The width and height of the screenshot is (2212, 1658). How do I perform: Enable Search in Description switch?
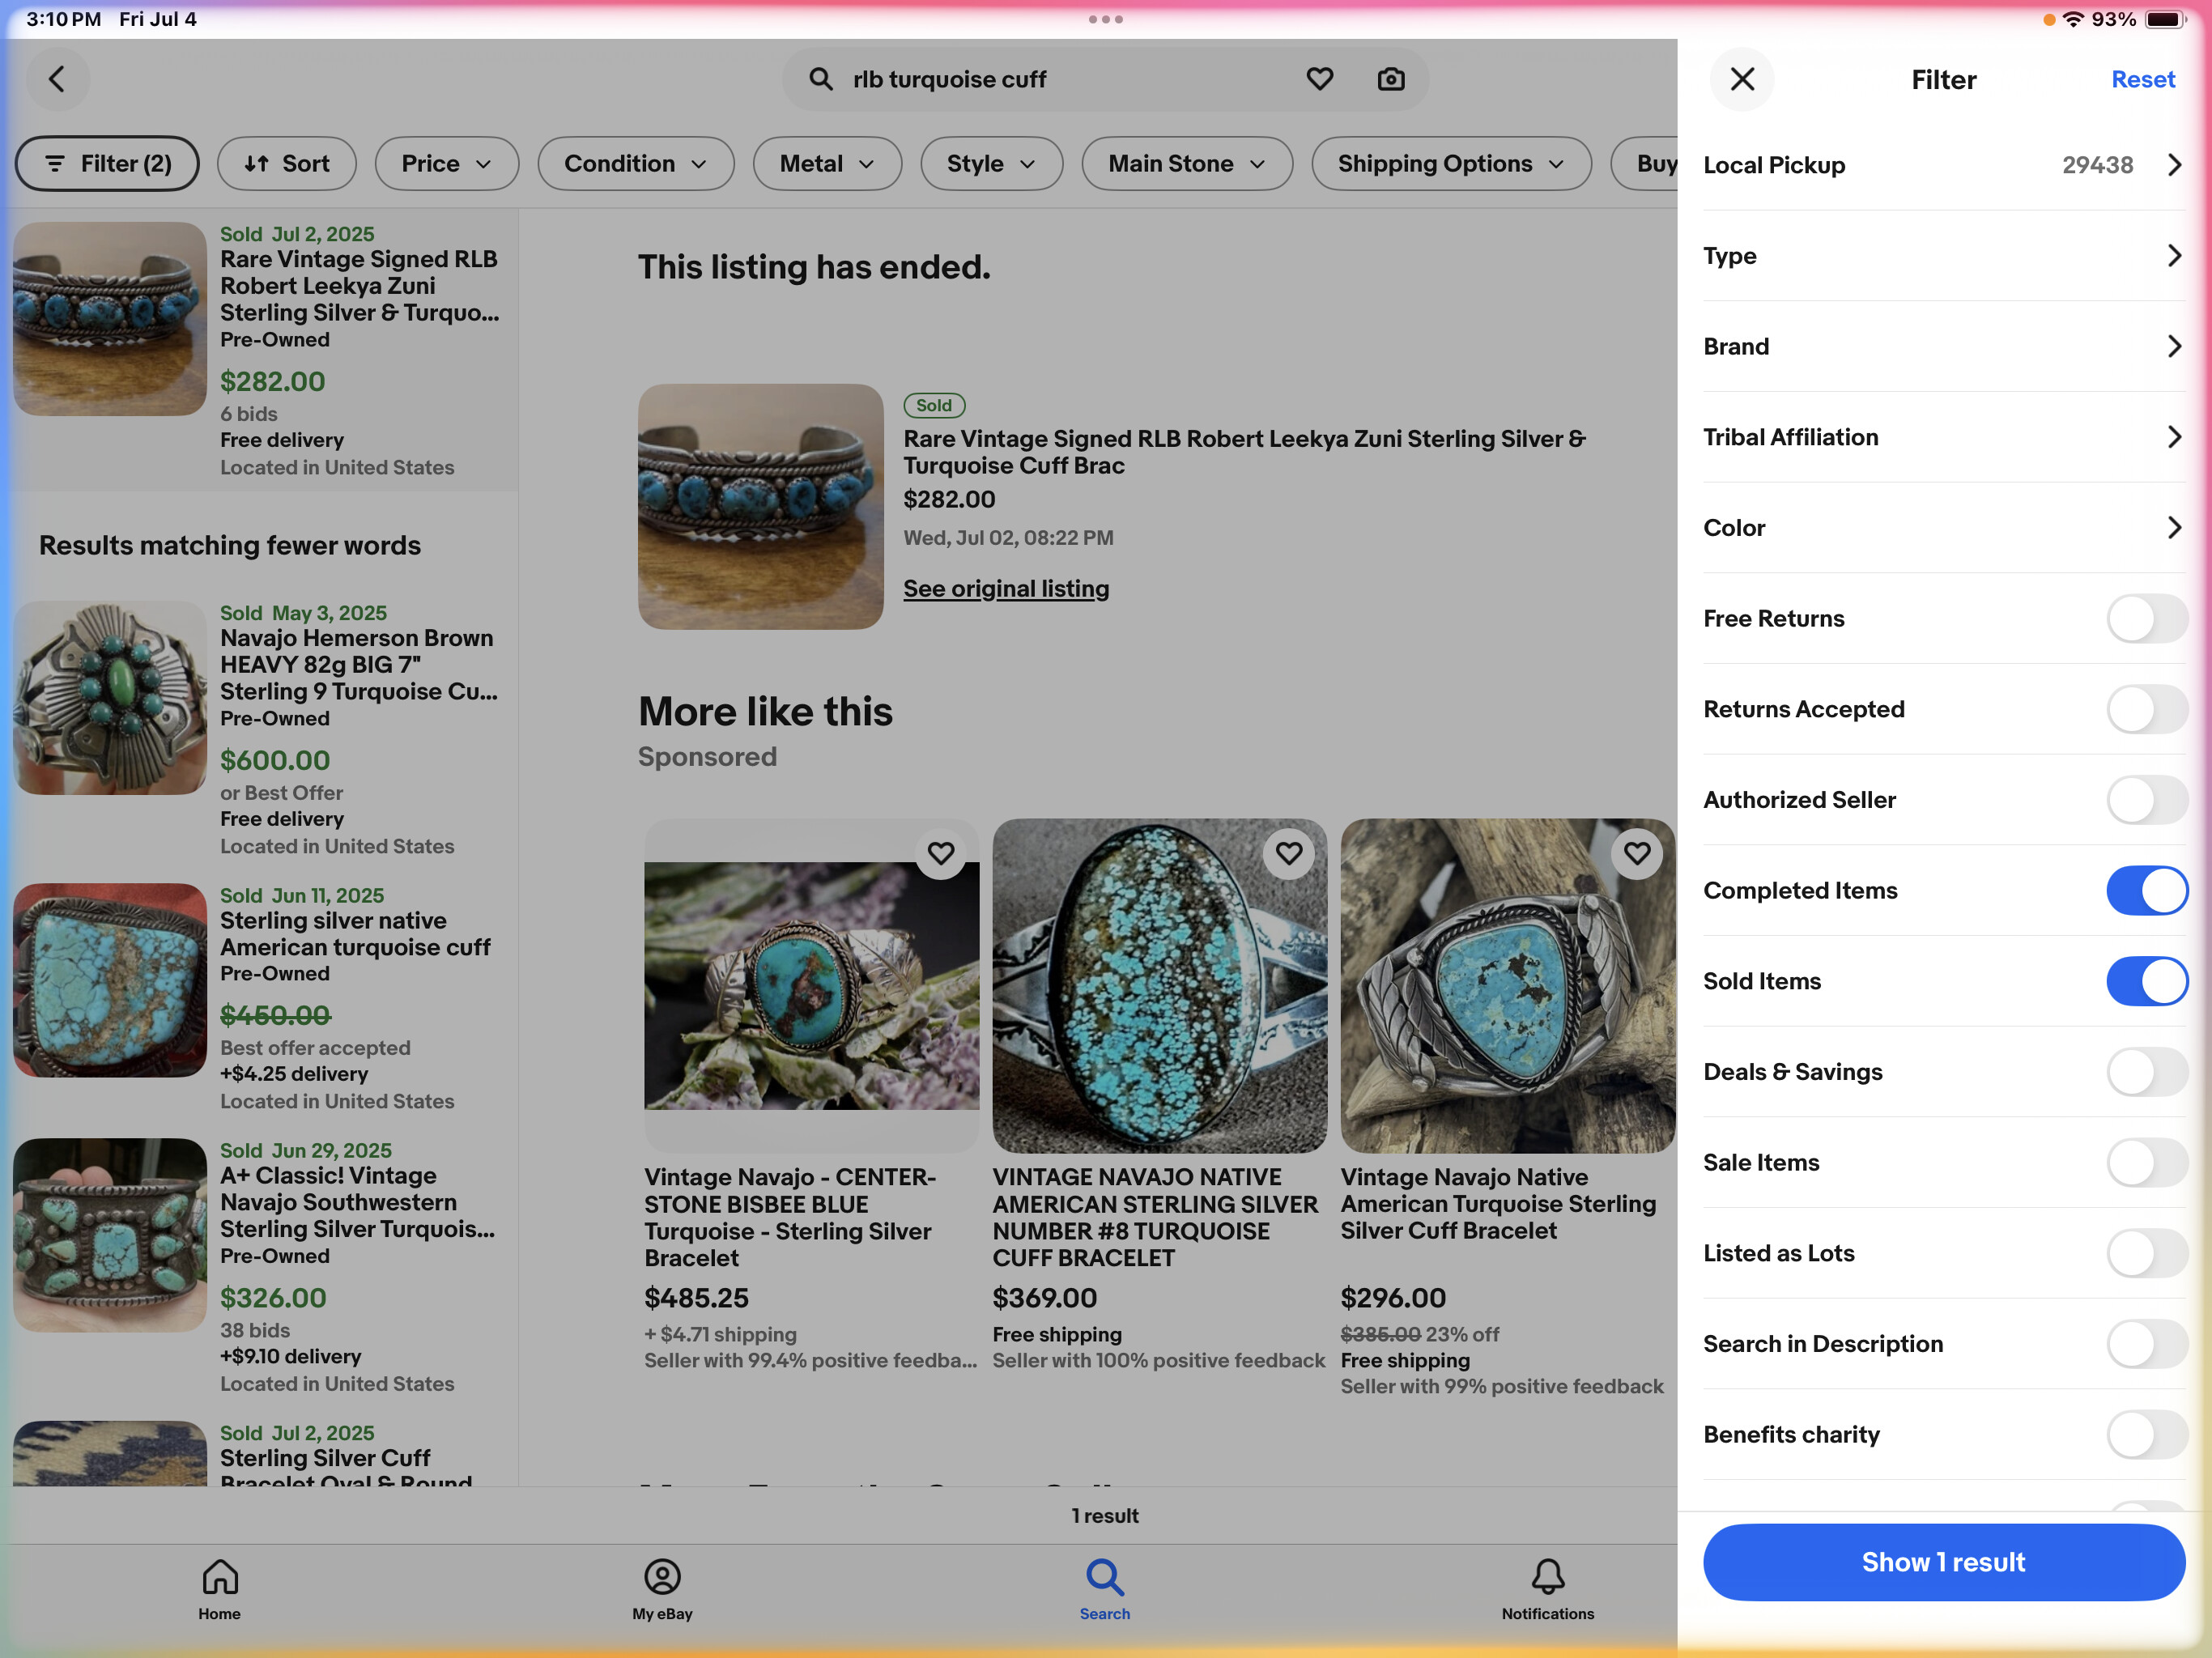tap(2147, 1344)
